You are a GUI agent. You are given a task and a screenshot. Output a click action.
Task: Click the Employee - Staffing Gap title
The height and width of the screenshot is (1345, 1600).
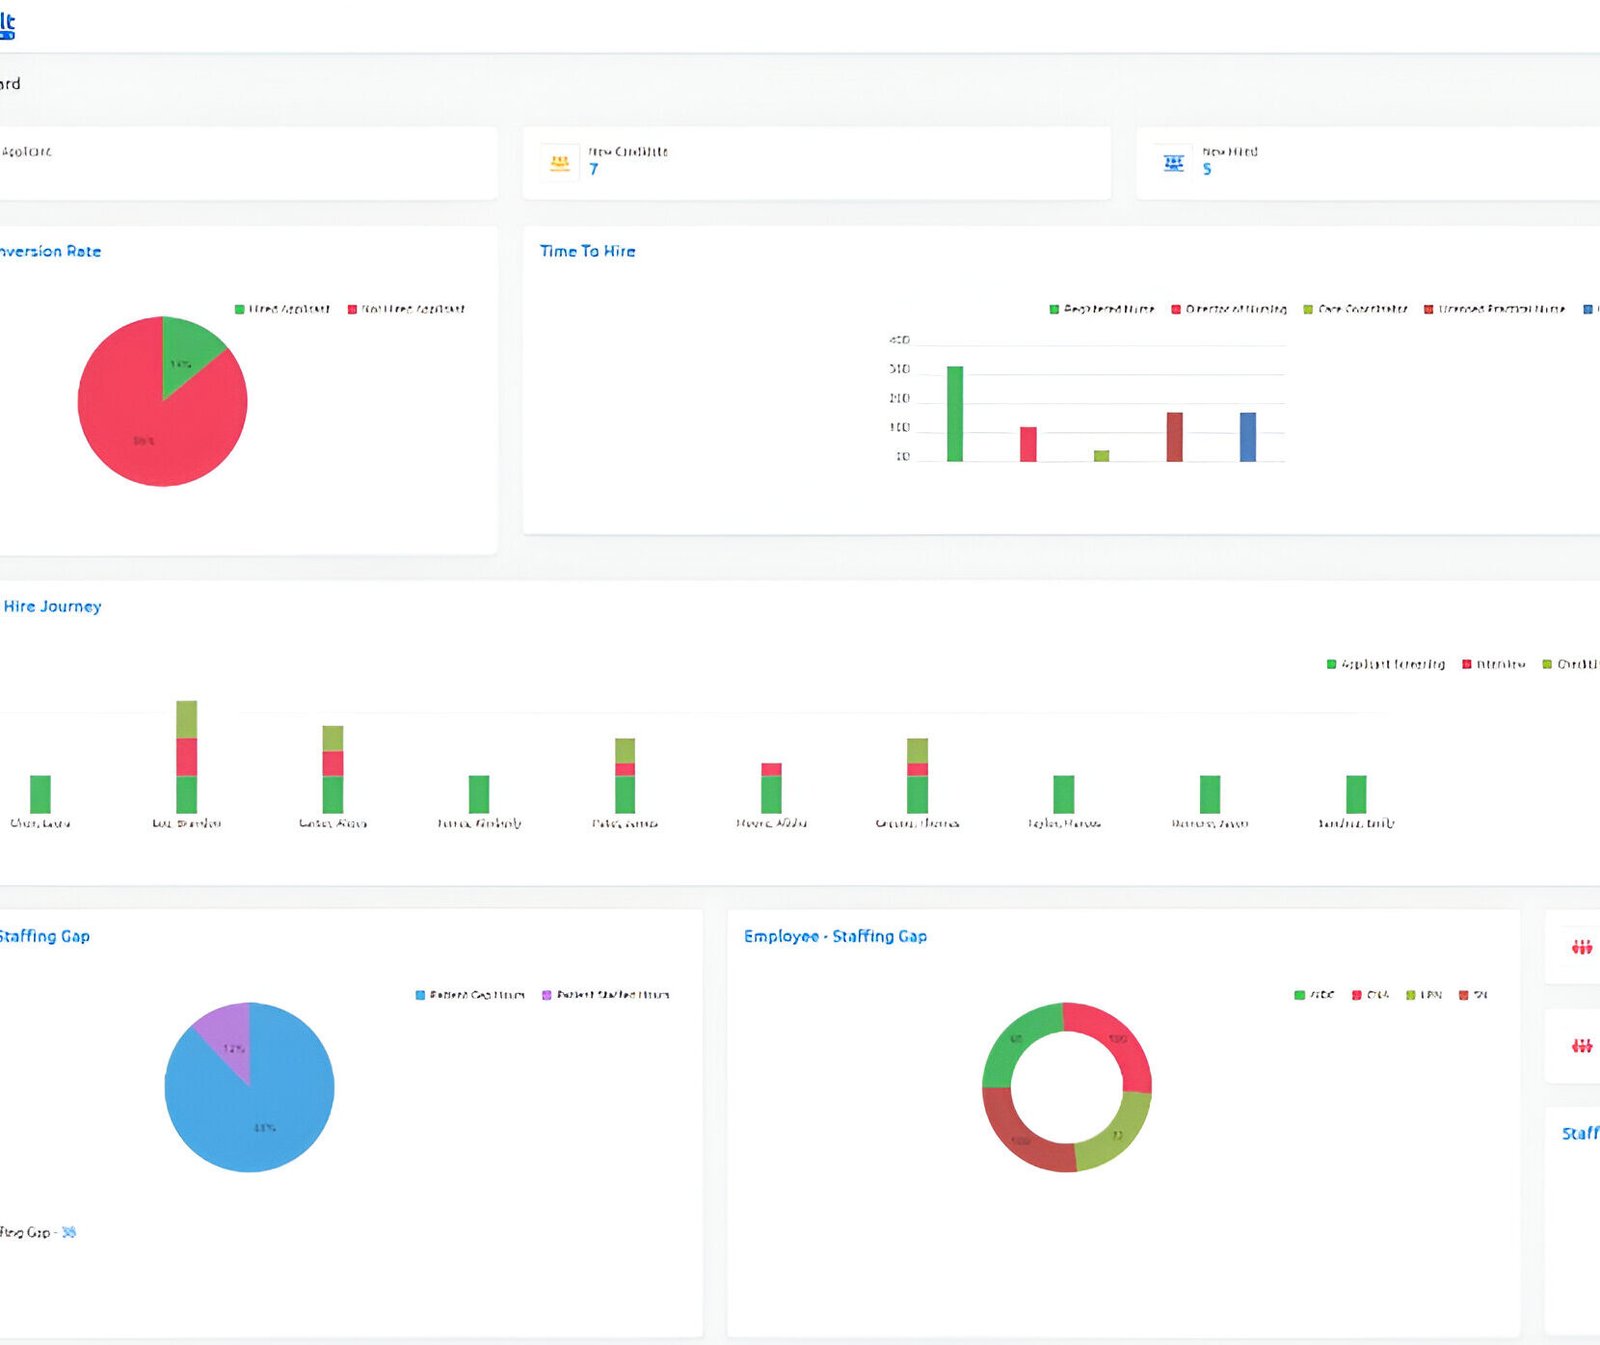pos(835,936)
